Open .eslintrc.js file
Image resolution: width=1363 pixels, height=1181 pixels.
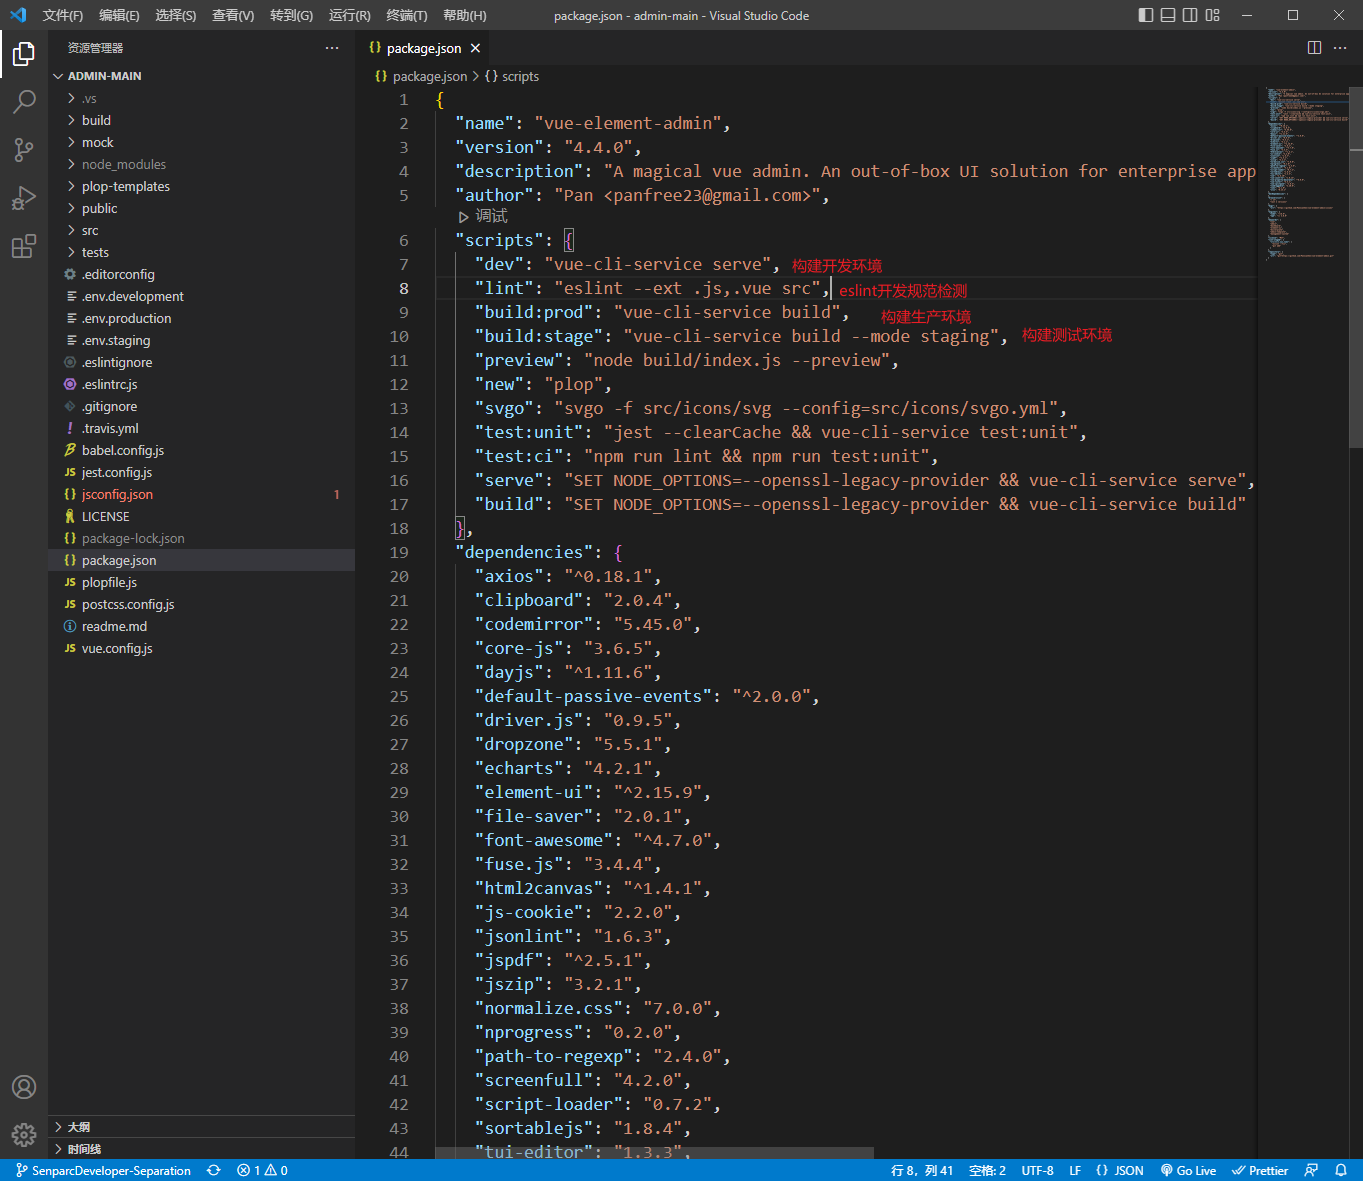tap(201, 384)
